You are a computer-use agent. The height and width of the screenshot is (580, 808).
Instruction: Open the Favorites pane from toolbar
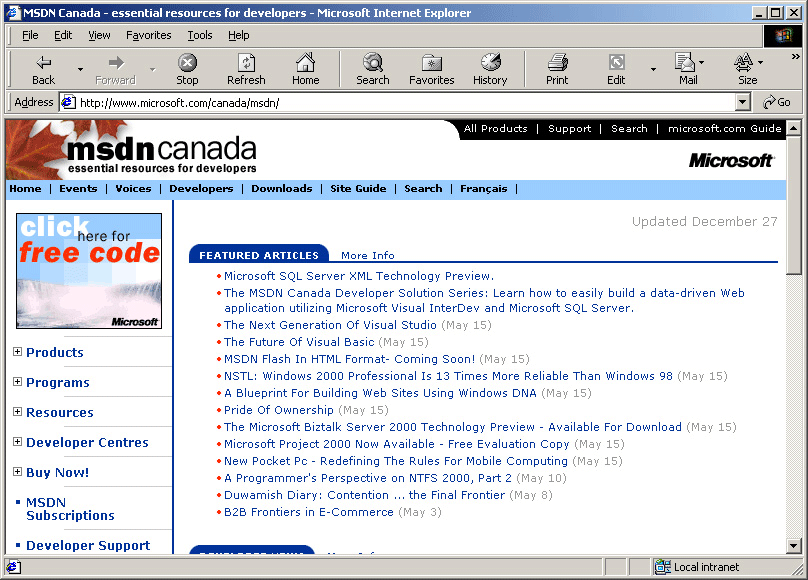[x=432, y=70]
